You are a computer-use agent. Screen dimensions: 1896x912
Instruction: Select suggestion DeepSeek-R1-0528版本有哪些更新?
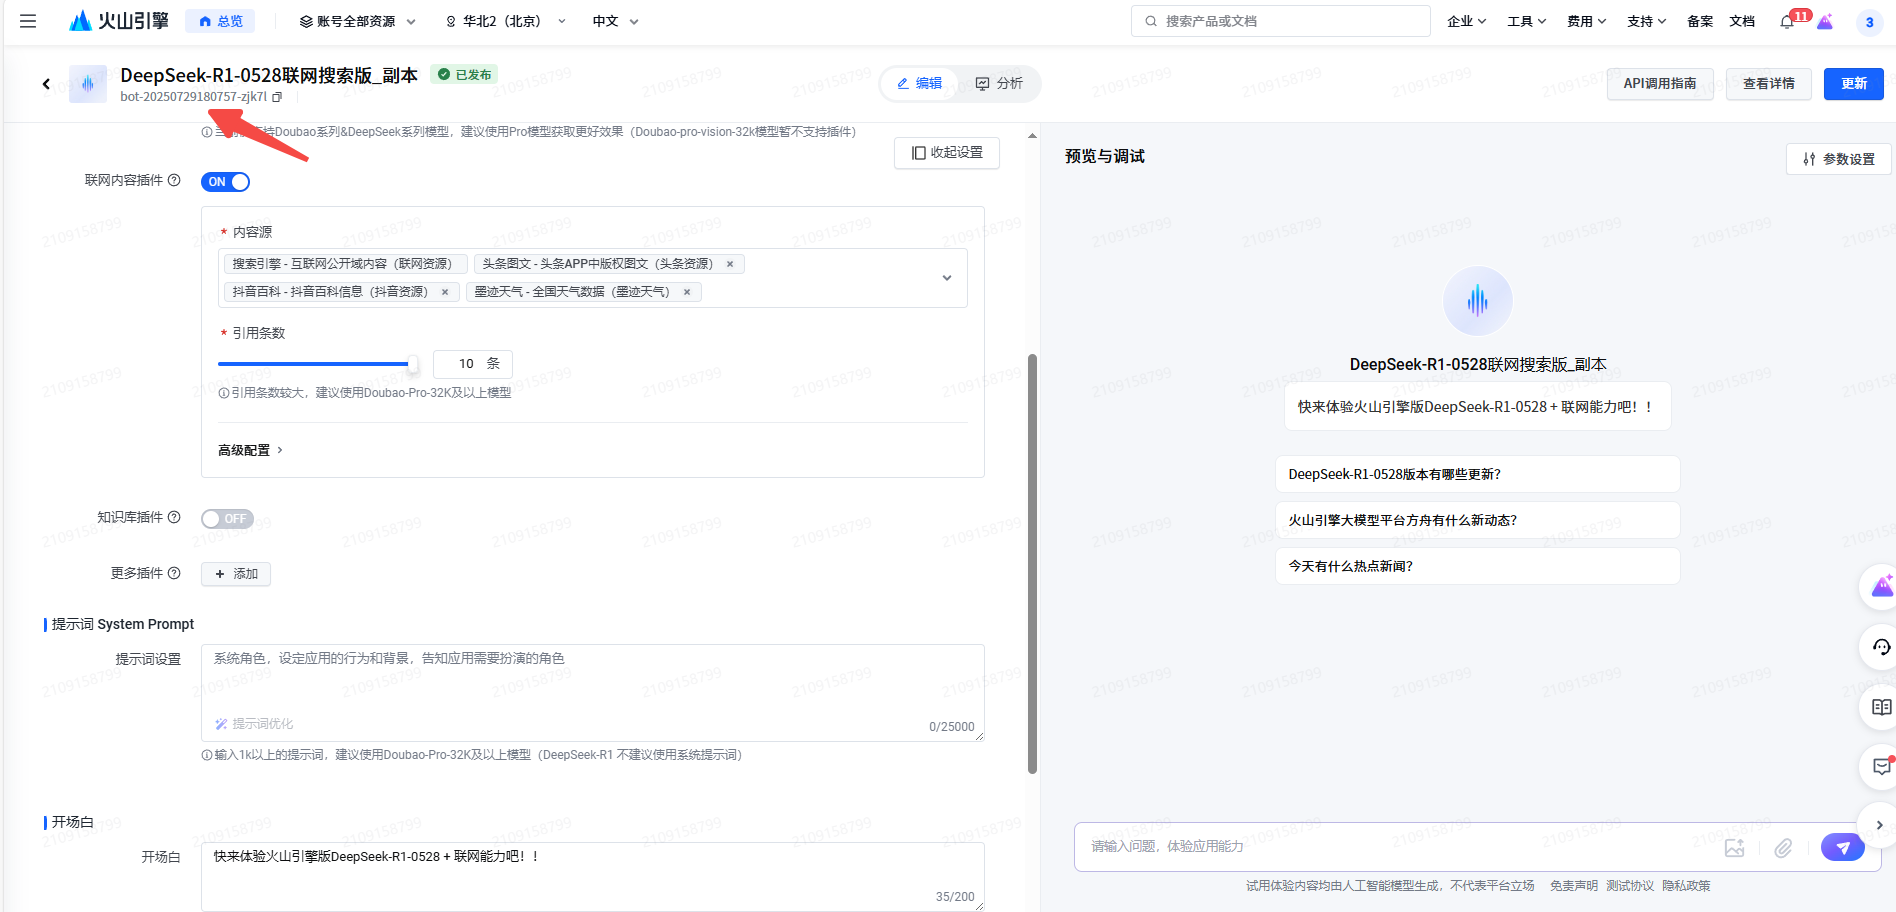[x=1477, y=474]
